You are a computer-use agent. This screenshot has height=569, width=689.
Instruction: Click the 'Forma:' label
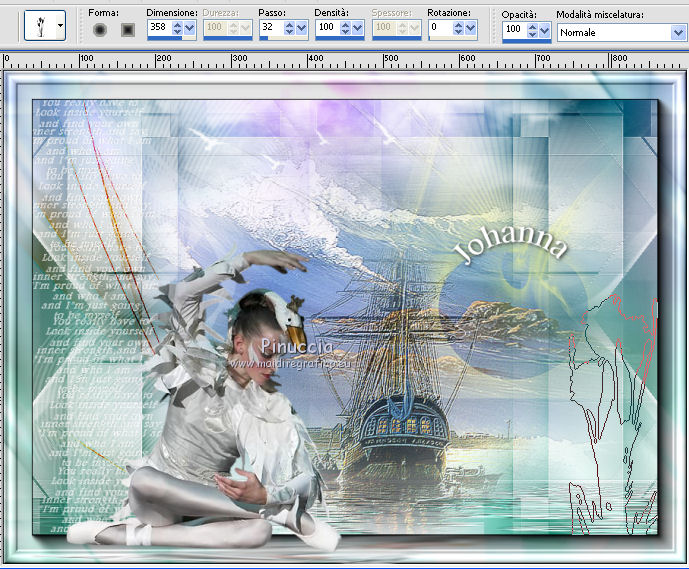coord(103,13)
